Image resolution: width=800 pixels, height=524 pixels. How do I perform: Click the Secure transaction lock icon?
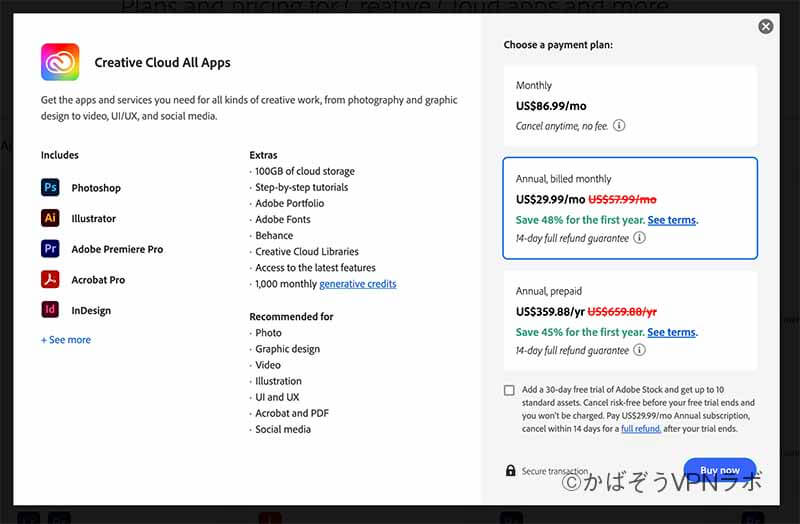(x=510, y=470)
